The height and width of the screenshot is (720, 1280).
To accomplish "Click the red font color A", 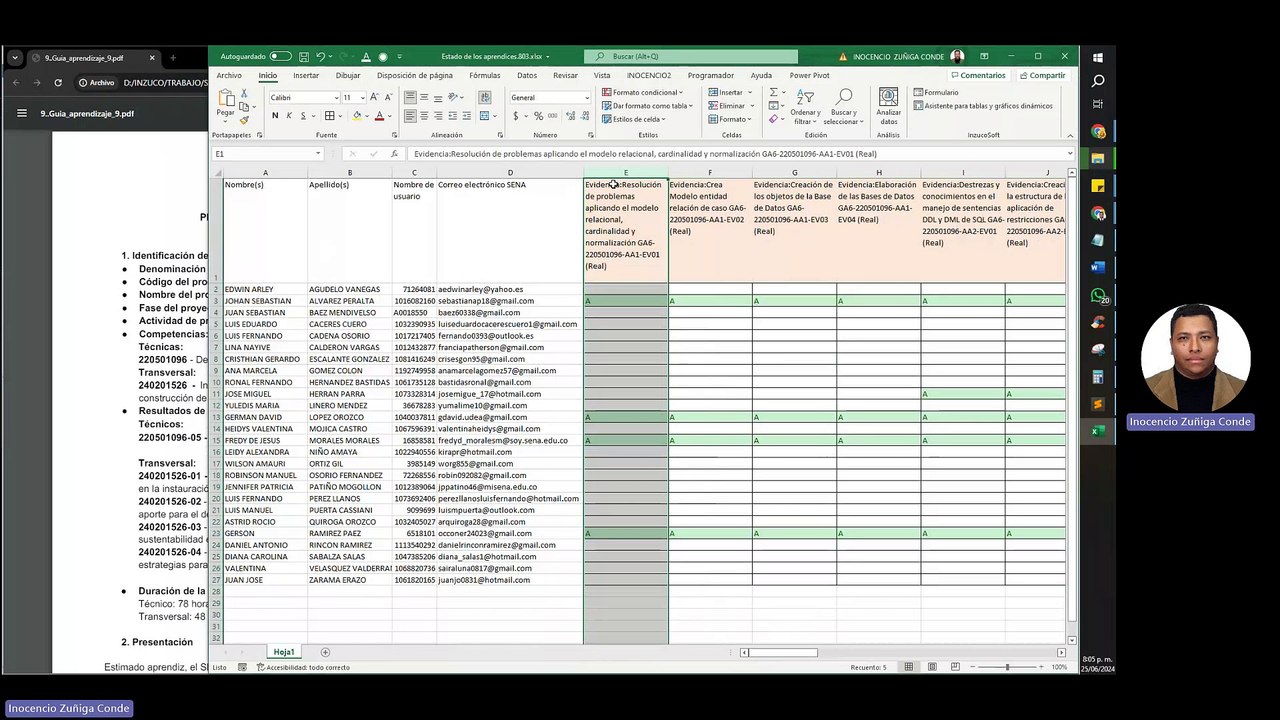I will click(379, 116).
